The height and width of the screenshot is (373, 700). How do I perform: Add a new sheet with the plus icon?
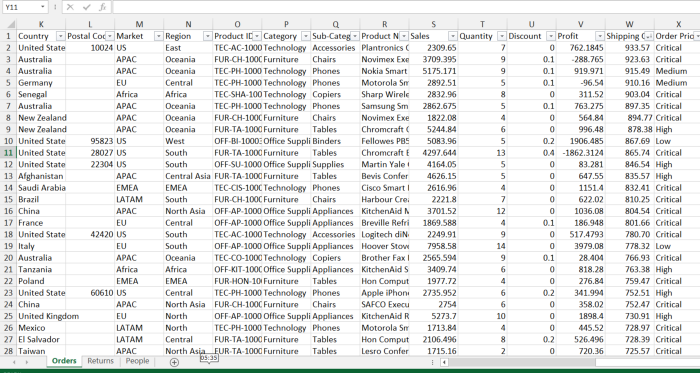174,362
